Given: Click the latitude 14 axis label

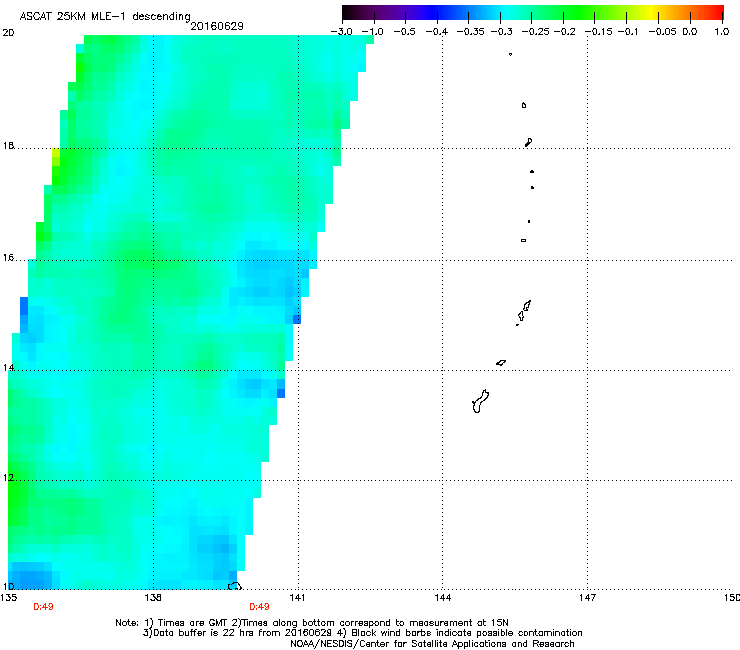Looking at the screenshot, I should [x=8, y=368].
